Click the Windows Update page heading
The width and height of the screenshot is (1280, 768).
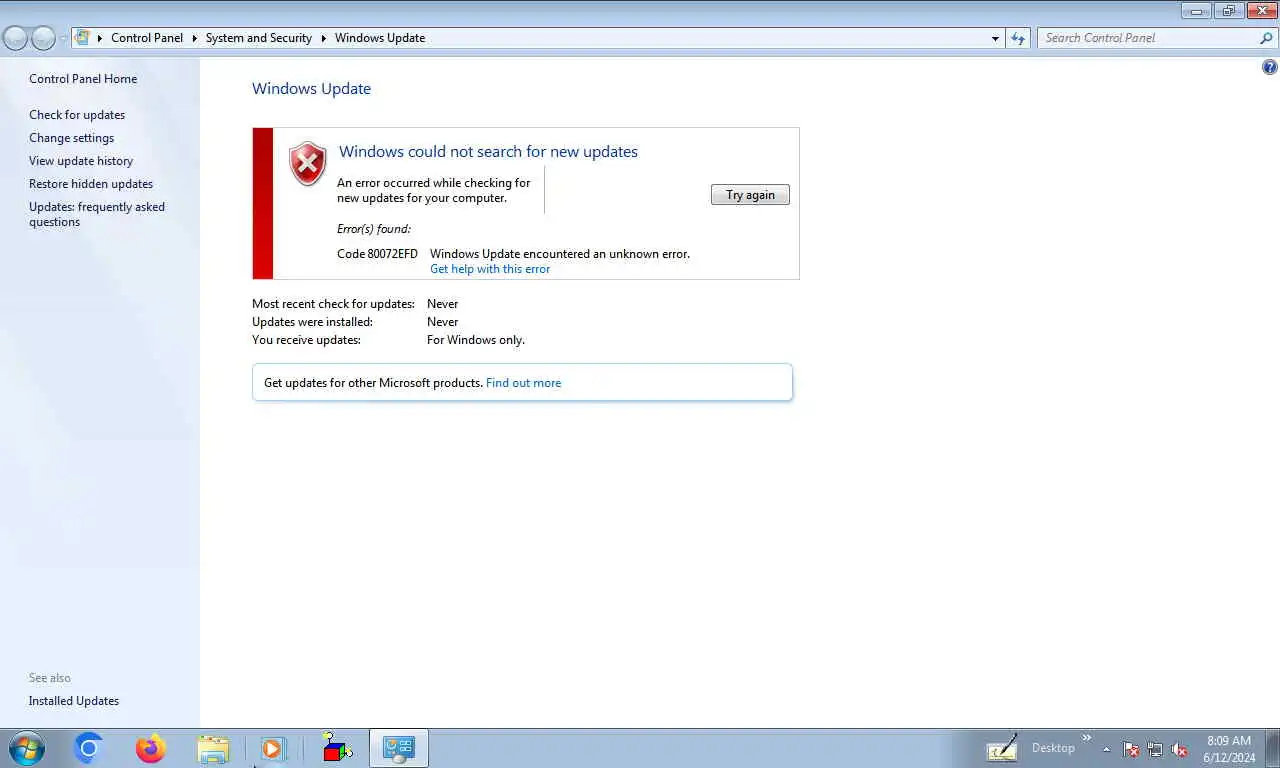click(311, 89)
